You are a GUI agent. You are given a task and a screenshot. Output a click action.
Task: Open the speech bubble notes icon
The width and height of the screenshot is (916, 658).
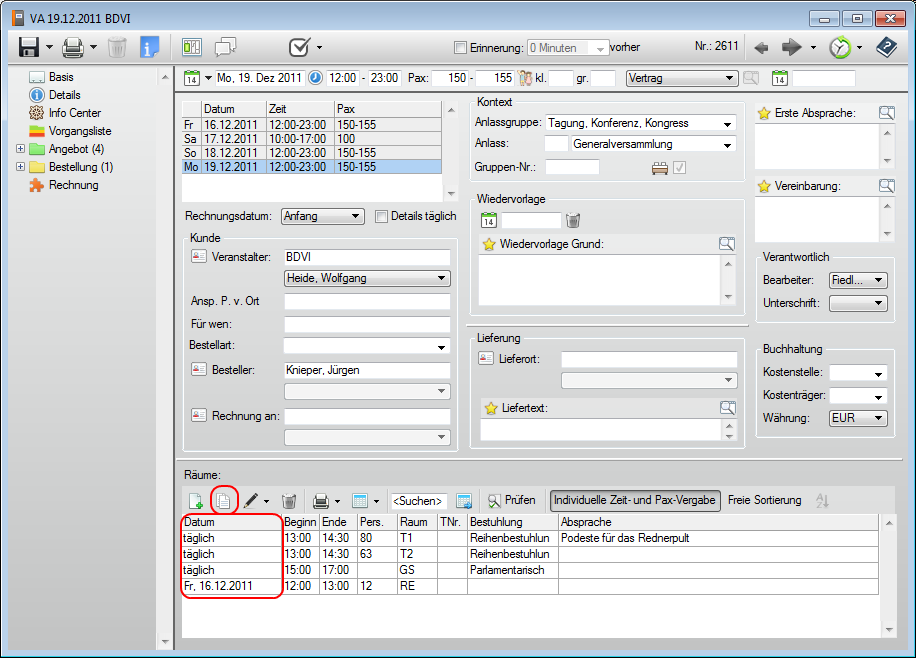225,47
